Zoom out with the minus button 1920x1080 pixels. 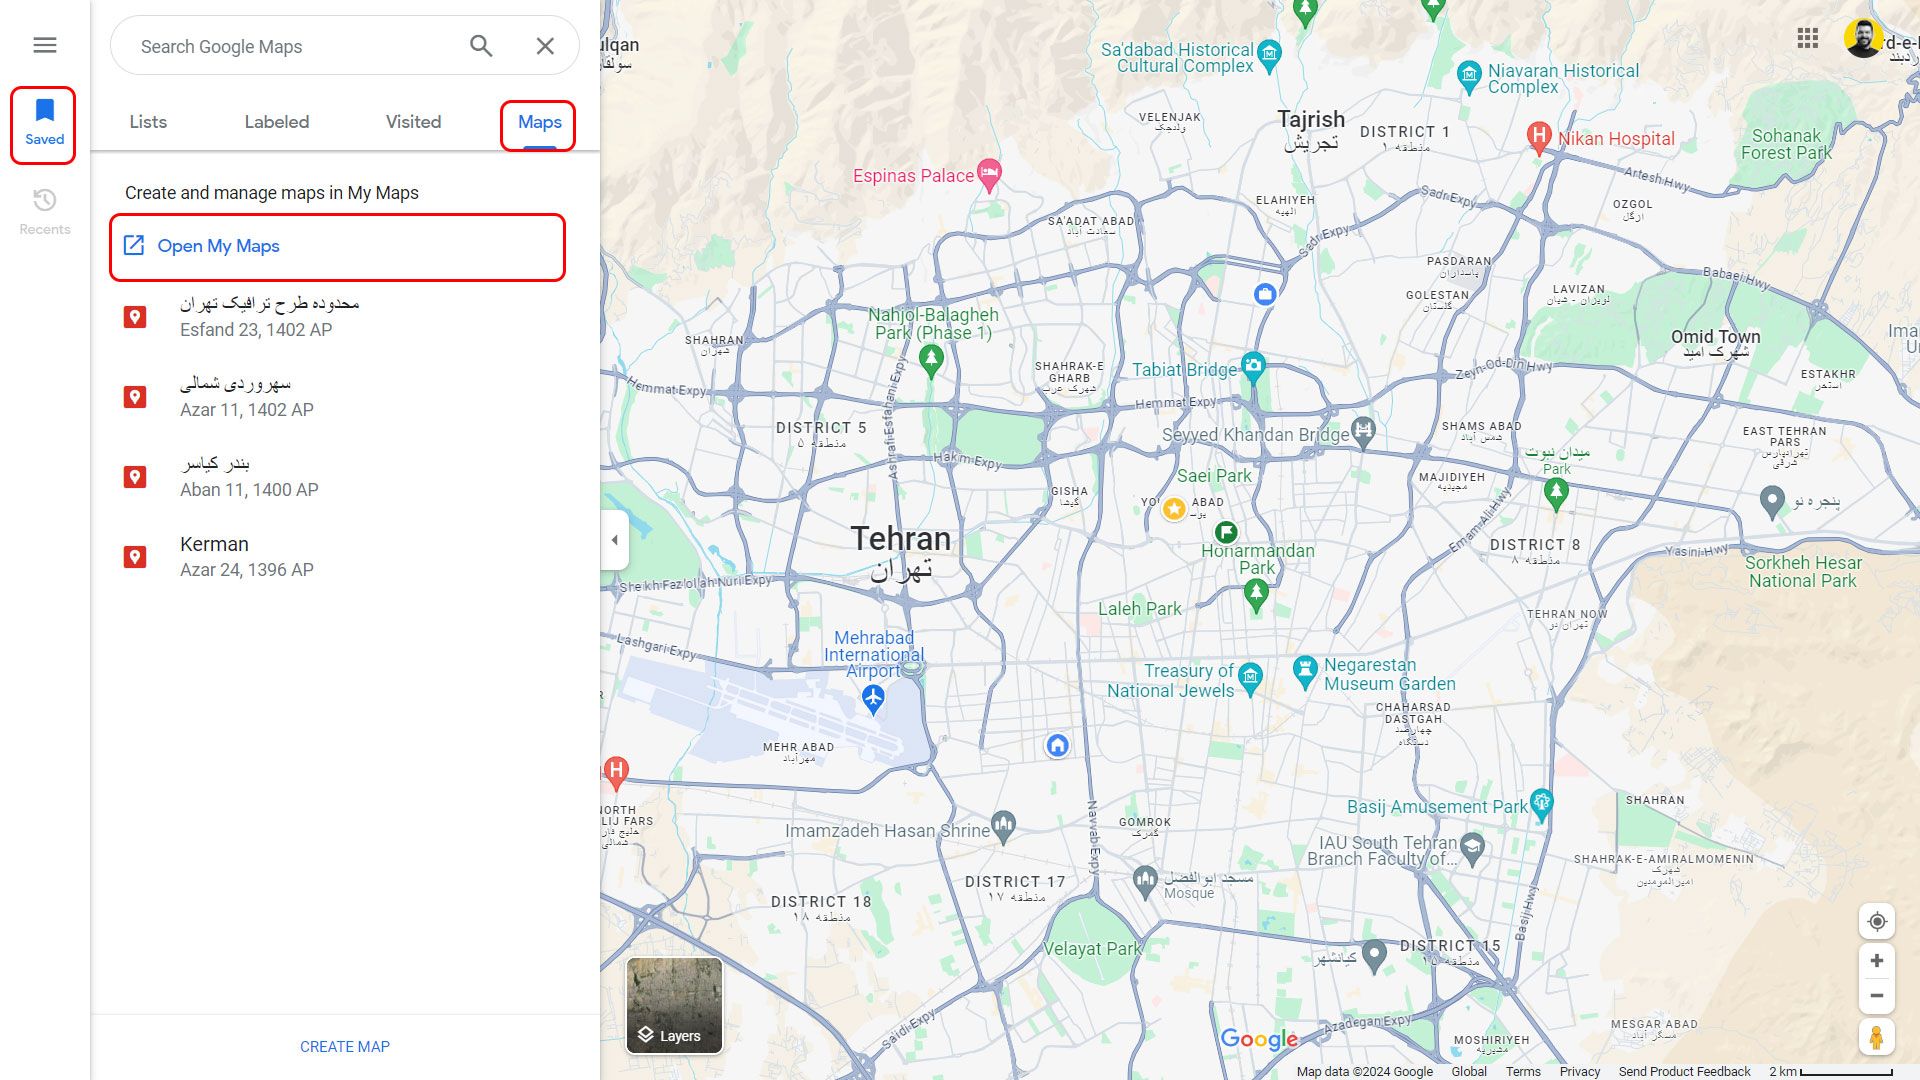point(1877,995)
